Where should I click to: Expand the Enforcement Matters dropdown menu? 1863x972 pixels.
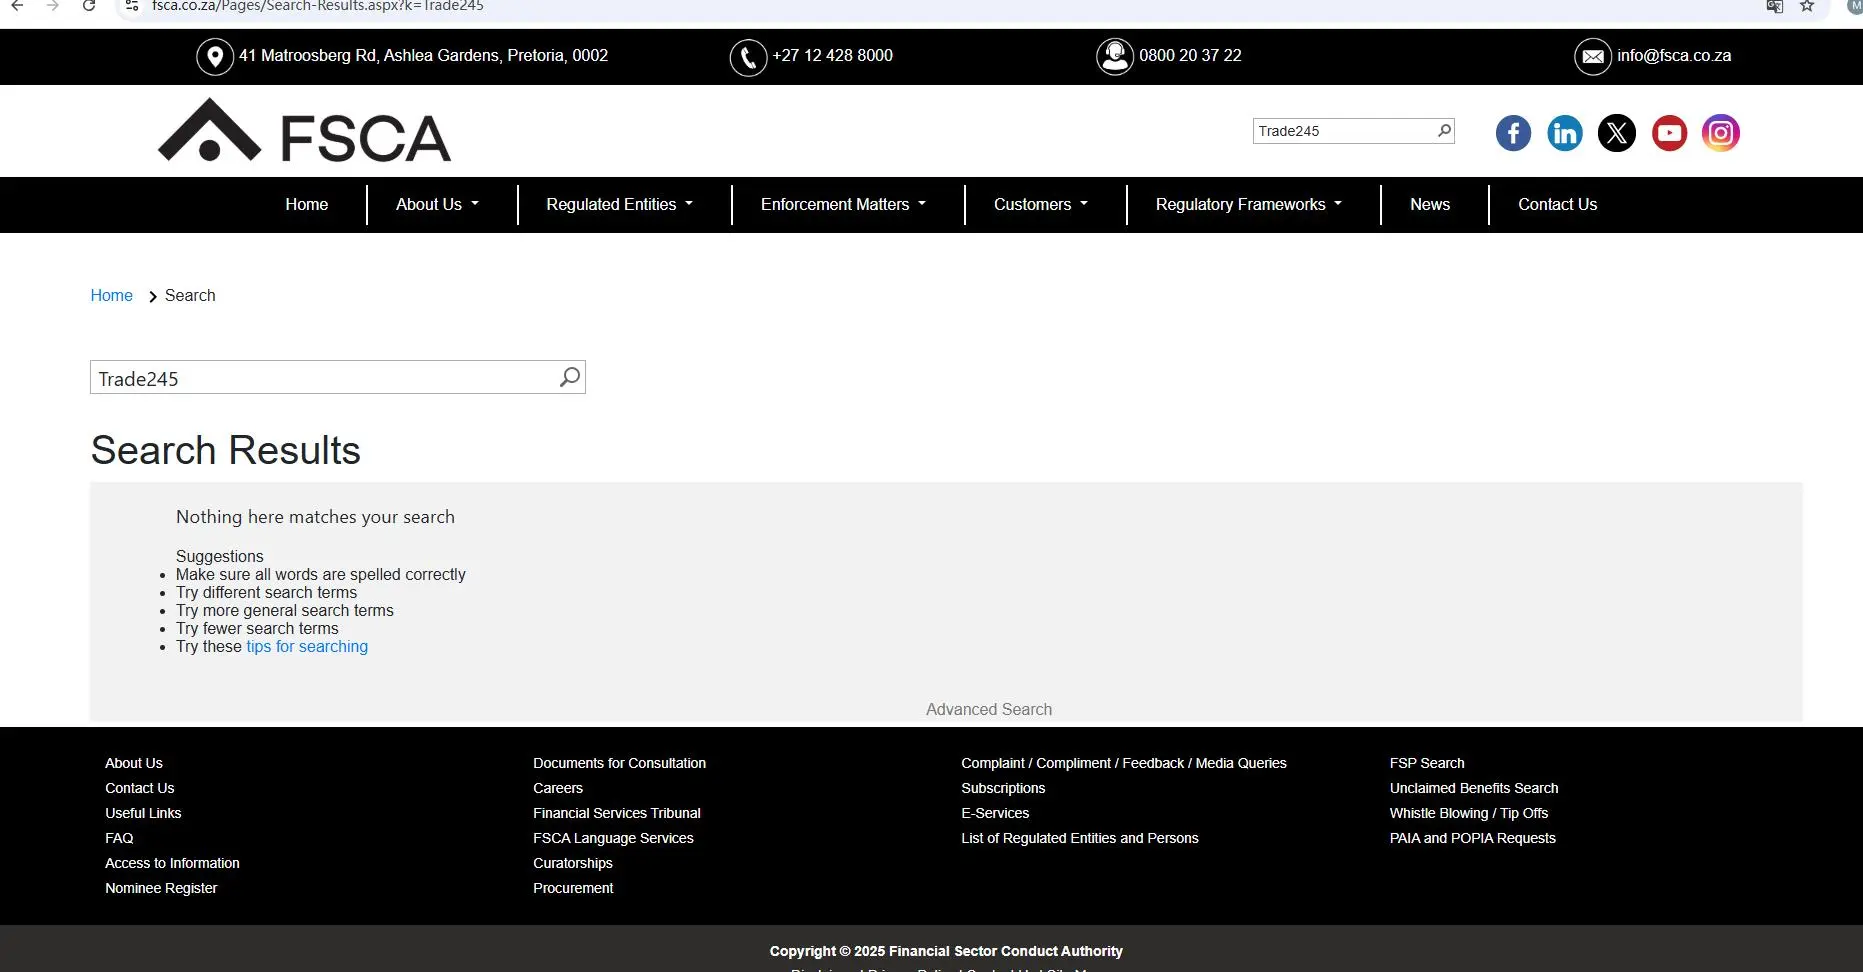point(843,204)
